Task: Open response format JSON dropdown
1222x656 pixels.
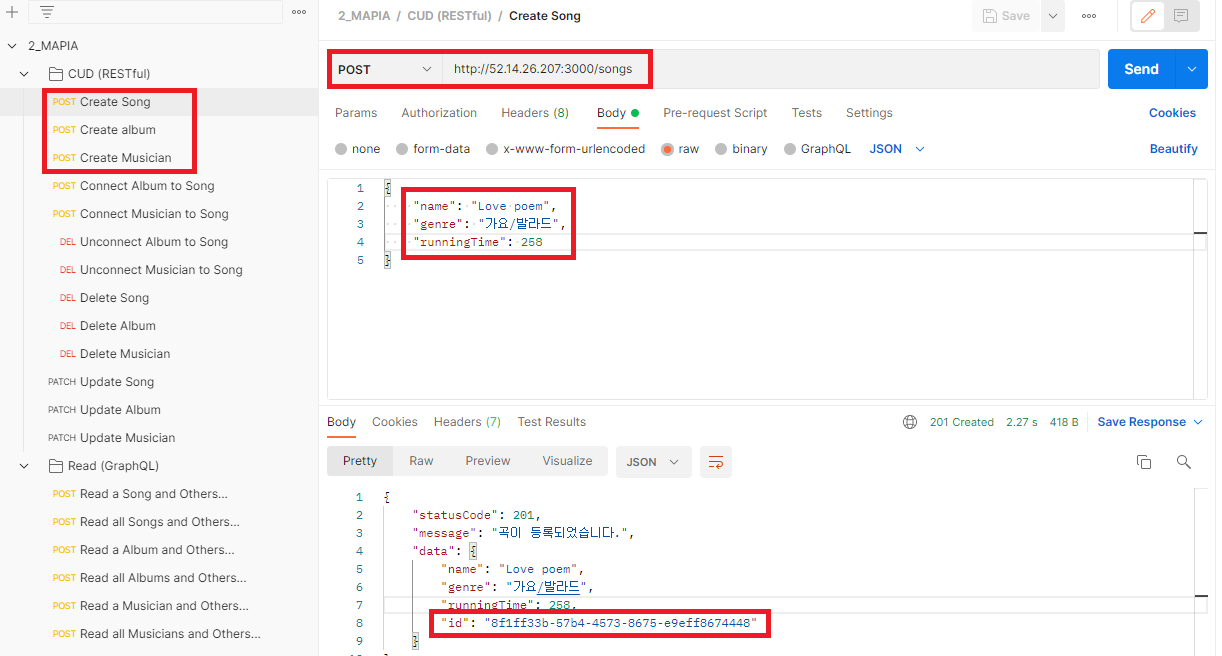Action: click(x=652, y=462)
